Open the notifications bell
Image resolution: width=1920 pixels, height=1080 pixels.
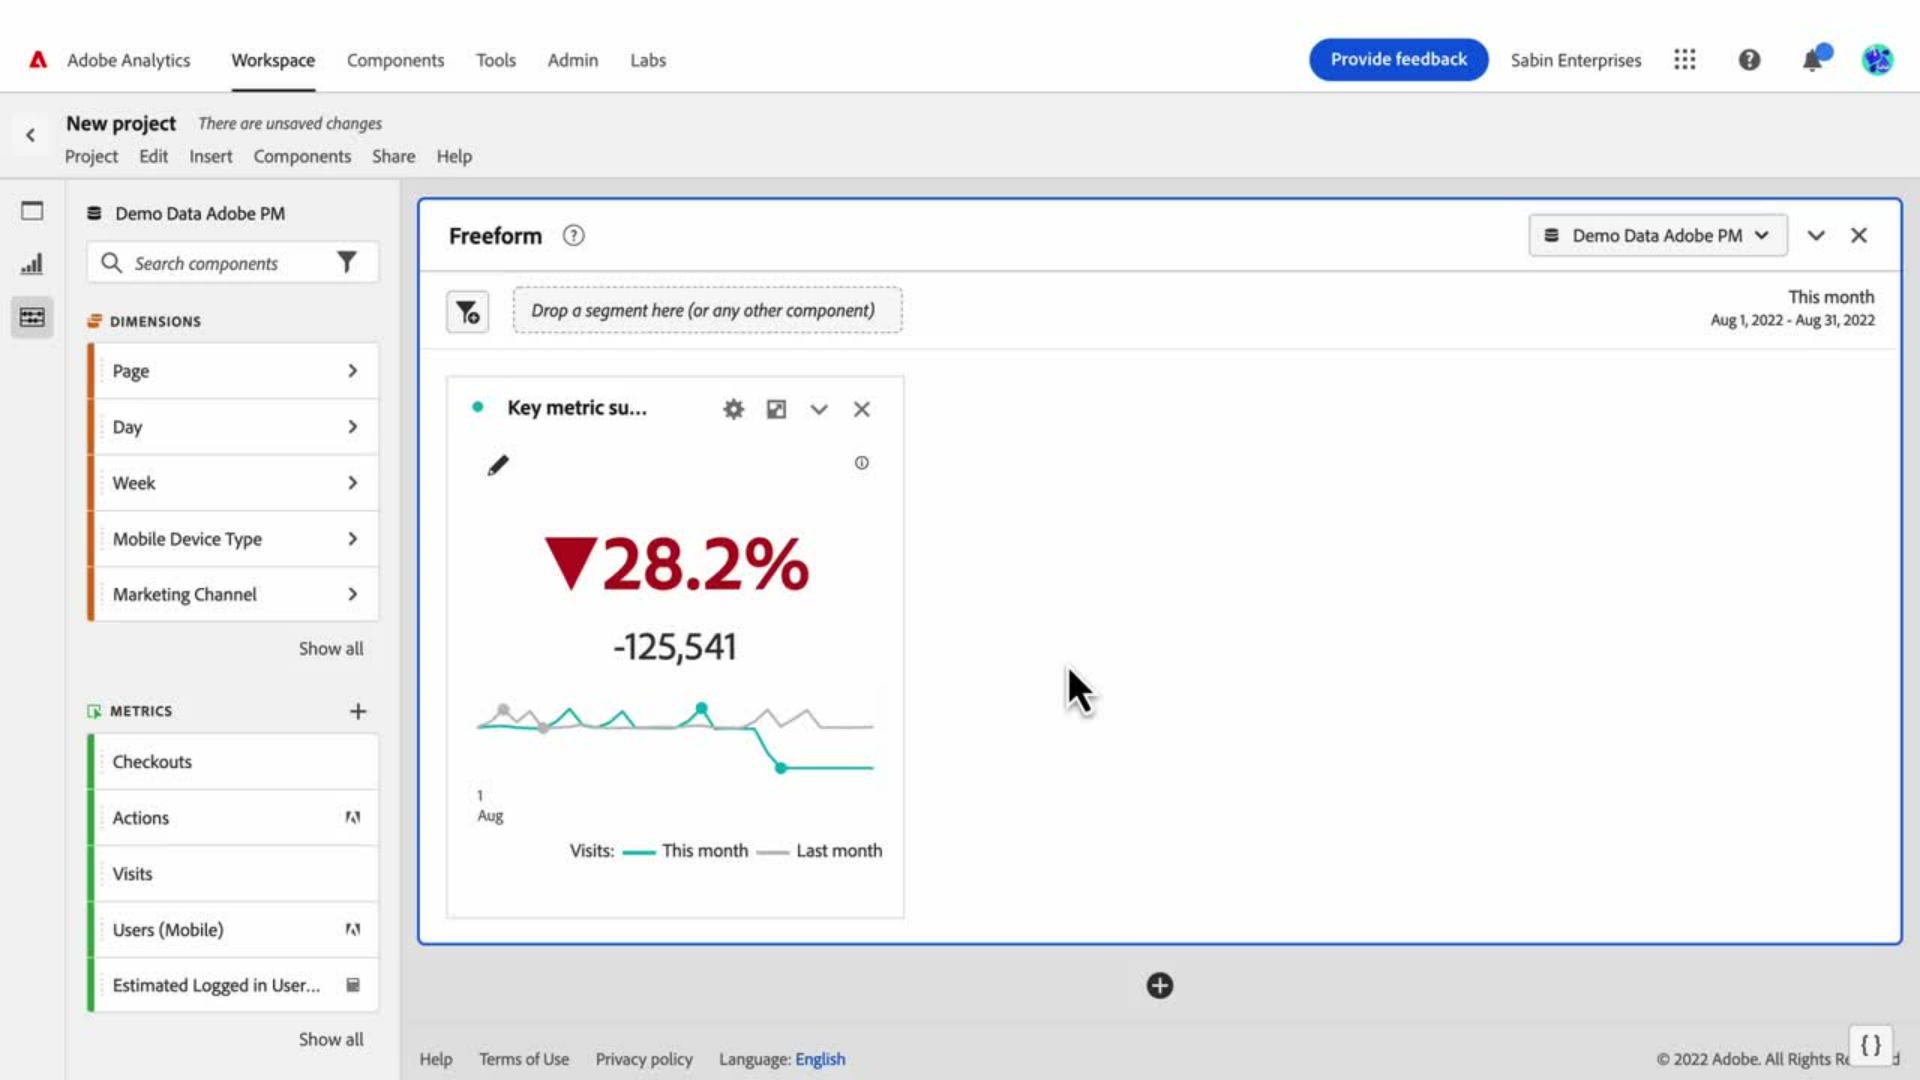pyautogui.click(x=1812, y=61)
